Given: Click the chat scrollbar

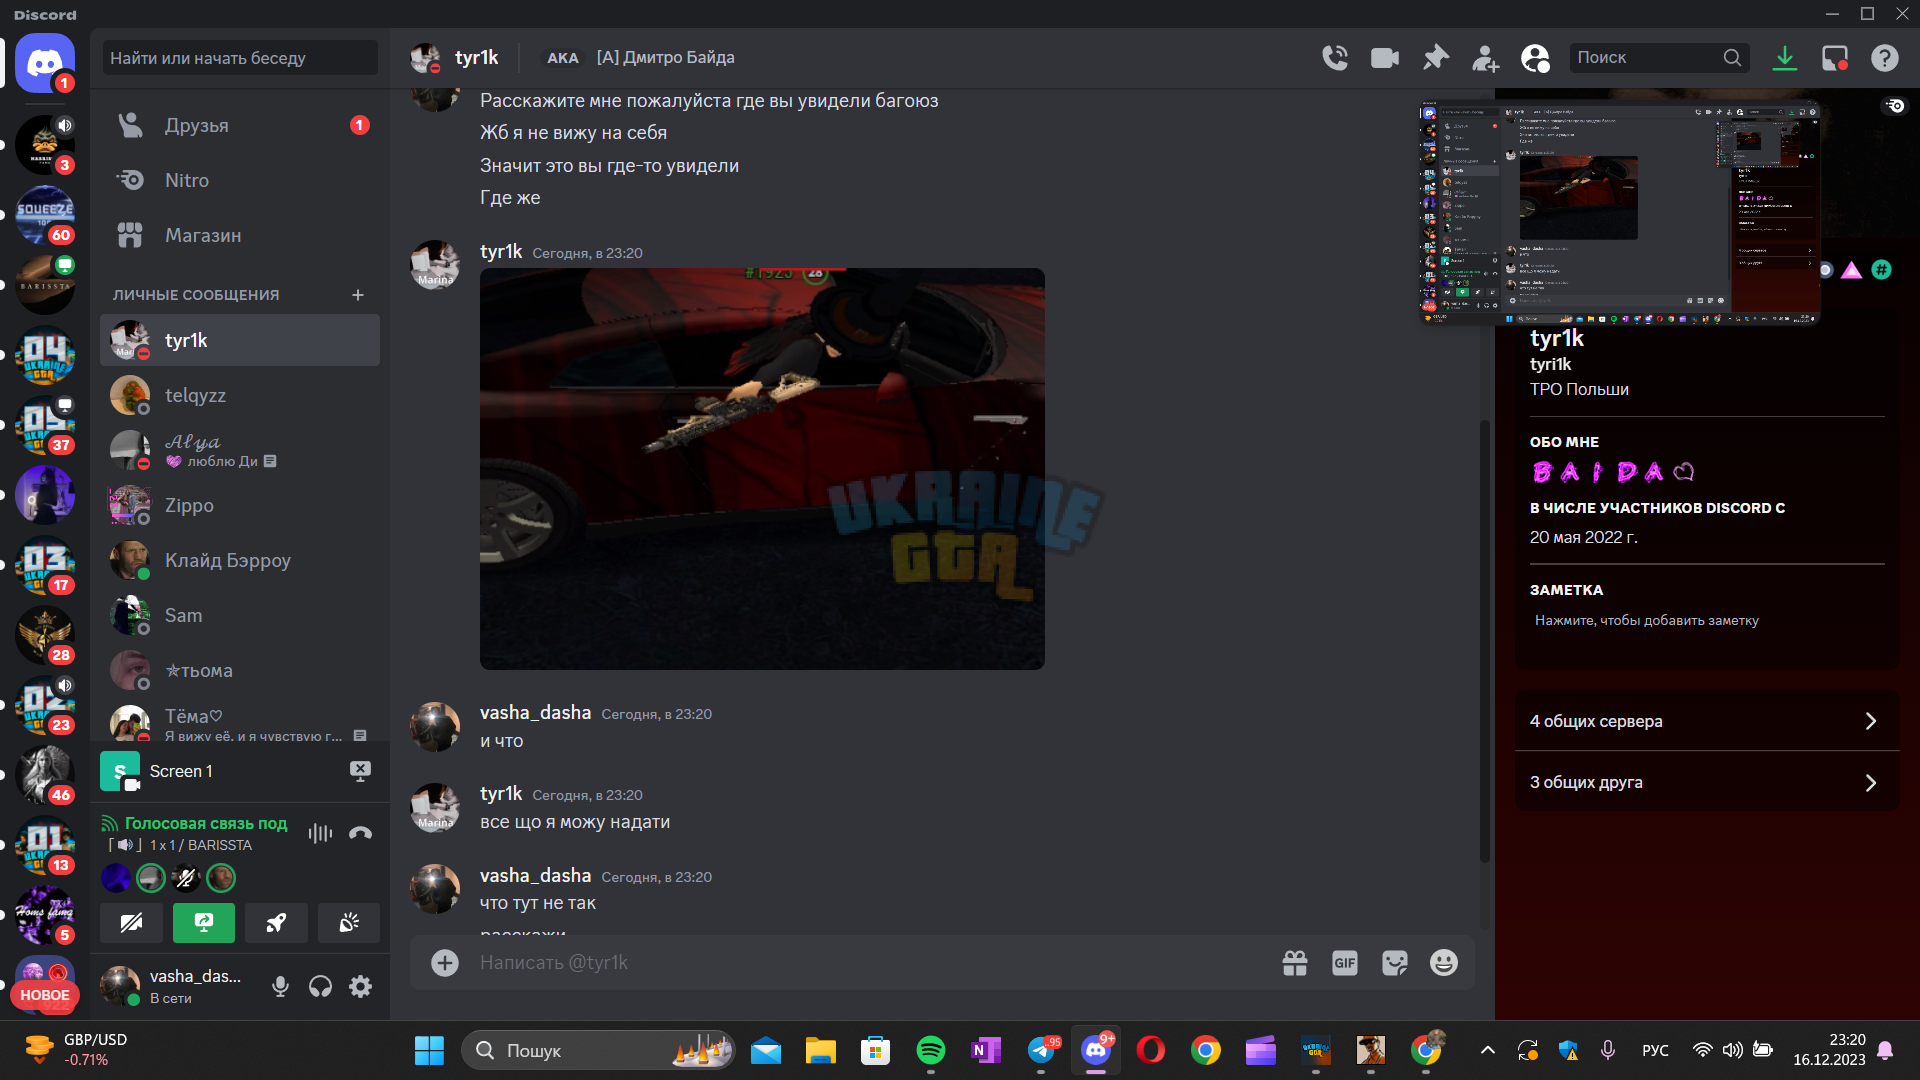Looking at the screenshot, I should point(1485,640).
